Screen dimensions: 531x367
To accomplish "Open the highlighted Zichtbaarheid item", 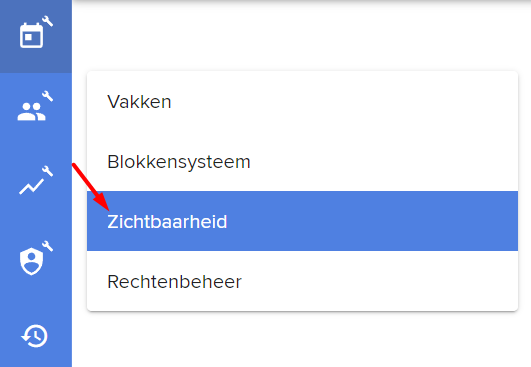I will (302, 221).
